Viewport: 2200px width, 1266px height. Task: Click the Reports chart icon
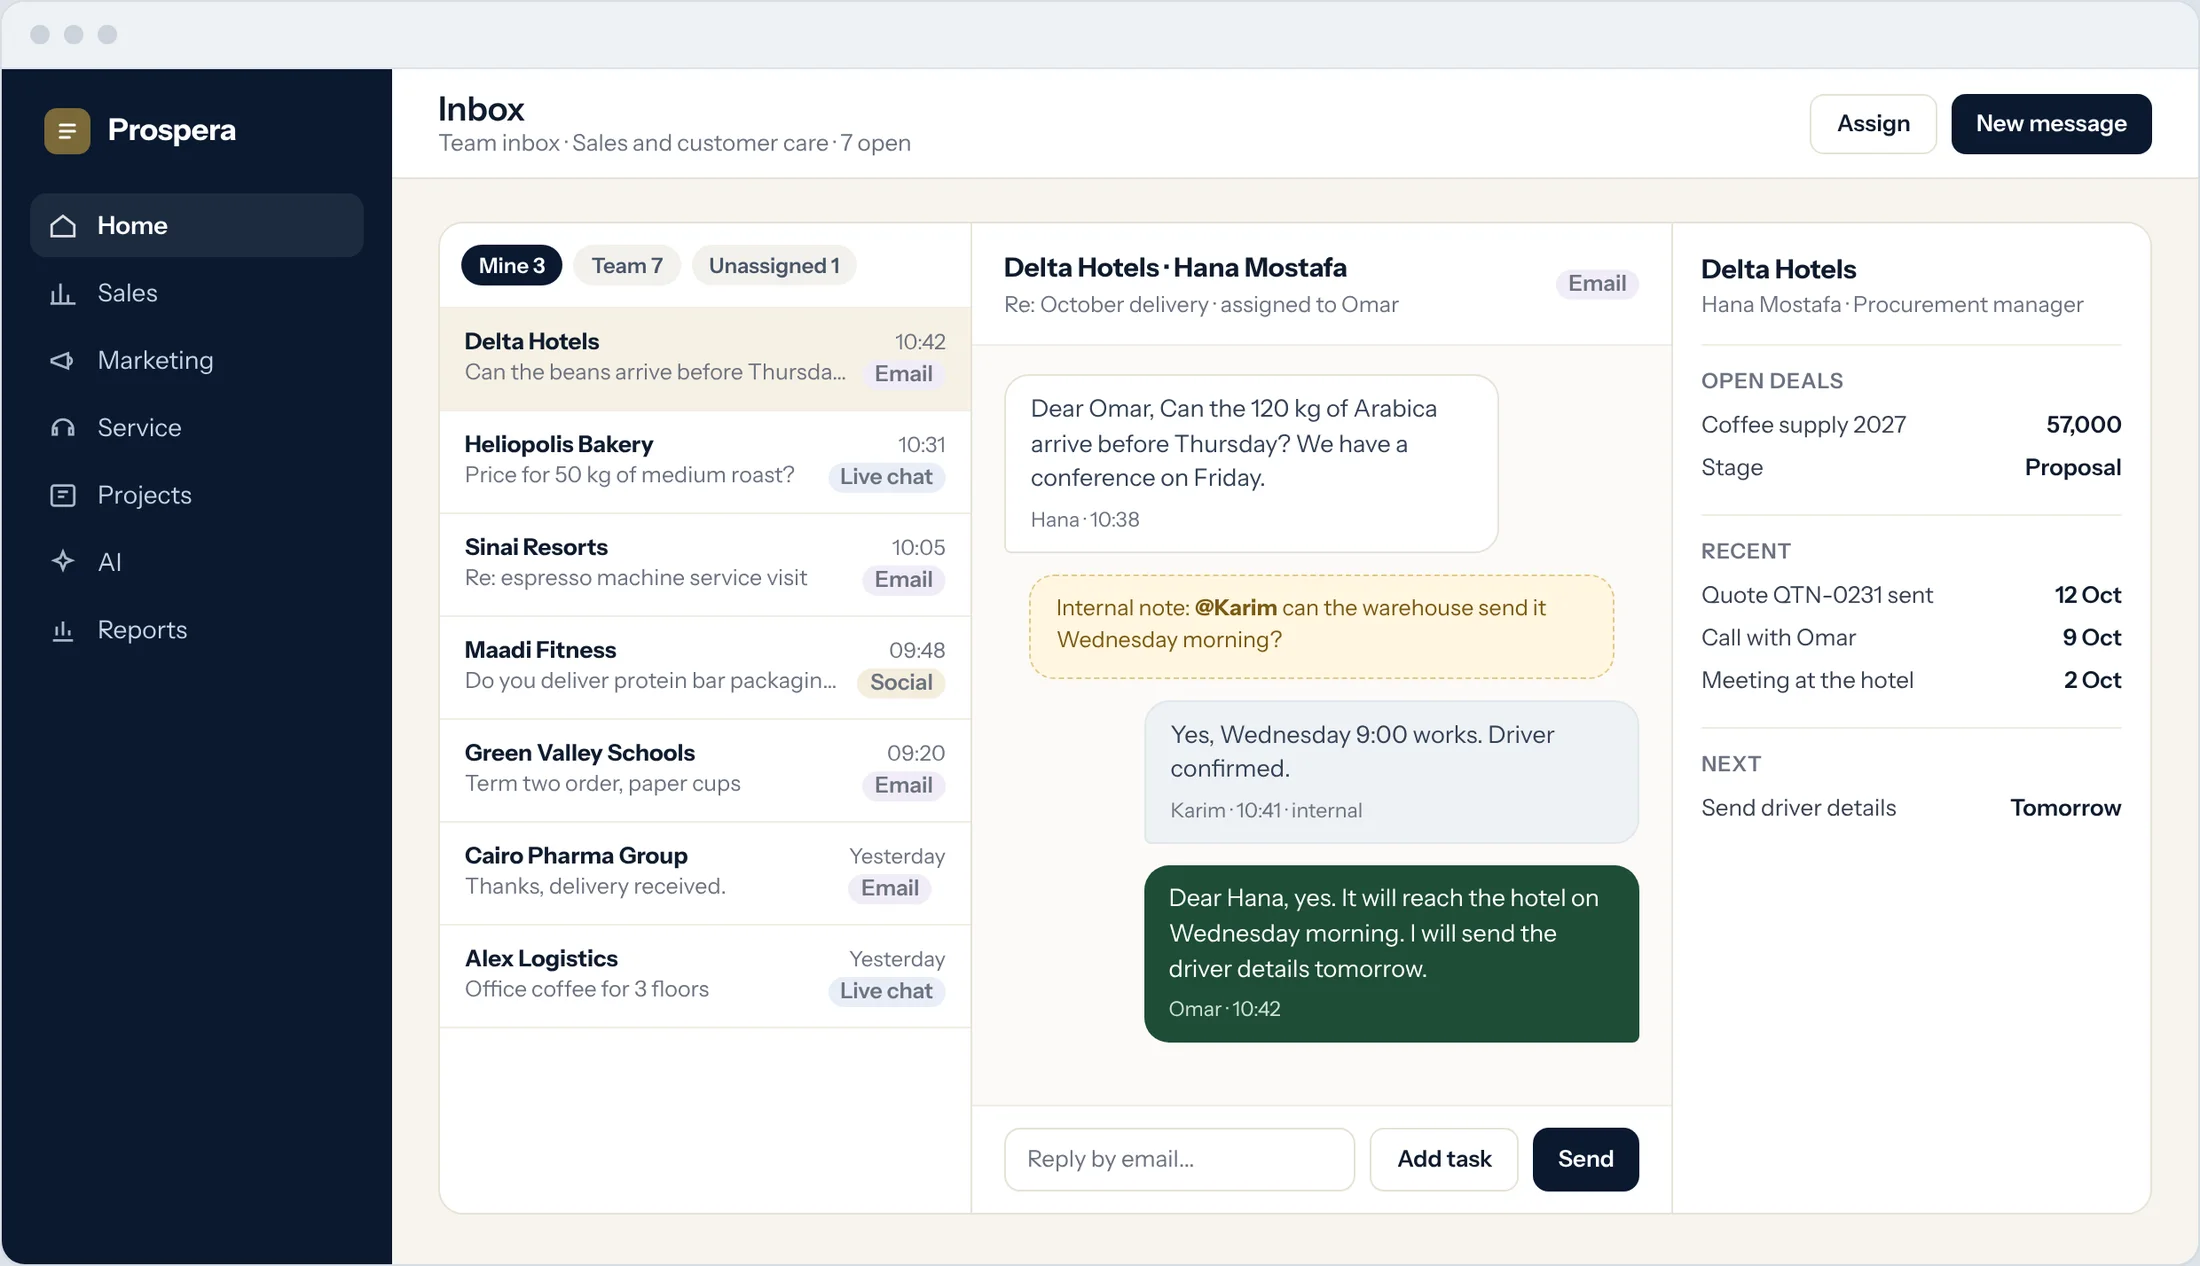pos(63,630)
